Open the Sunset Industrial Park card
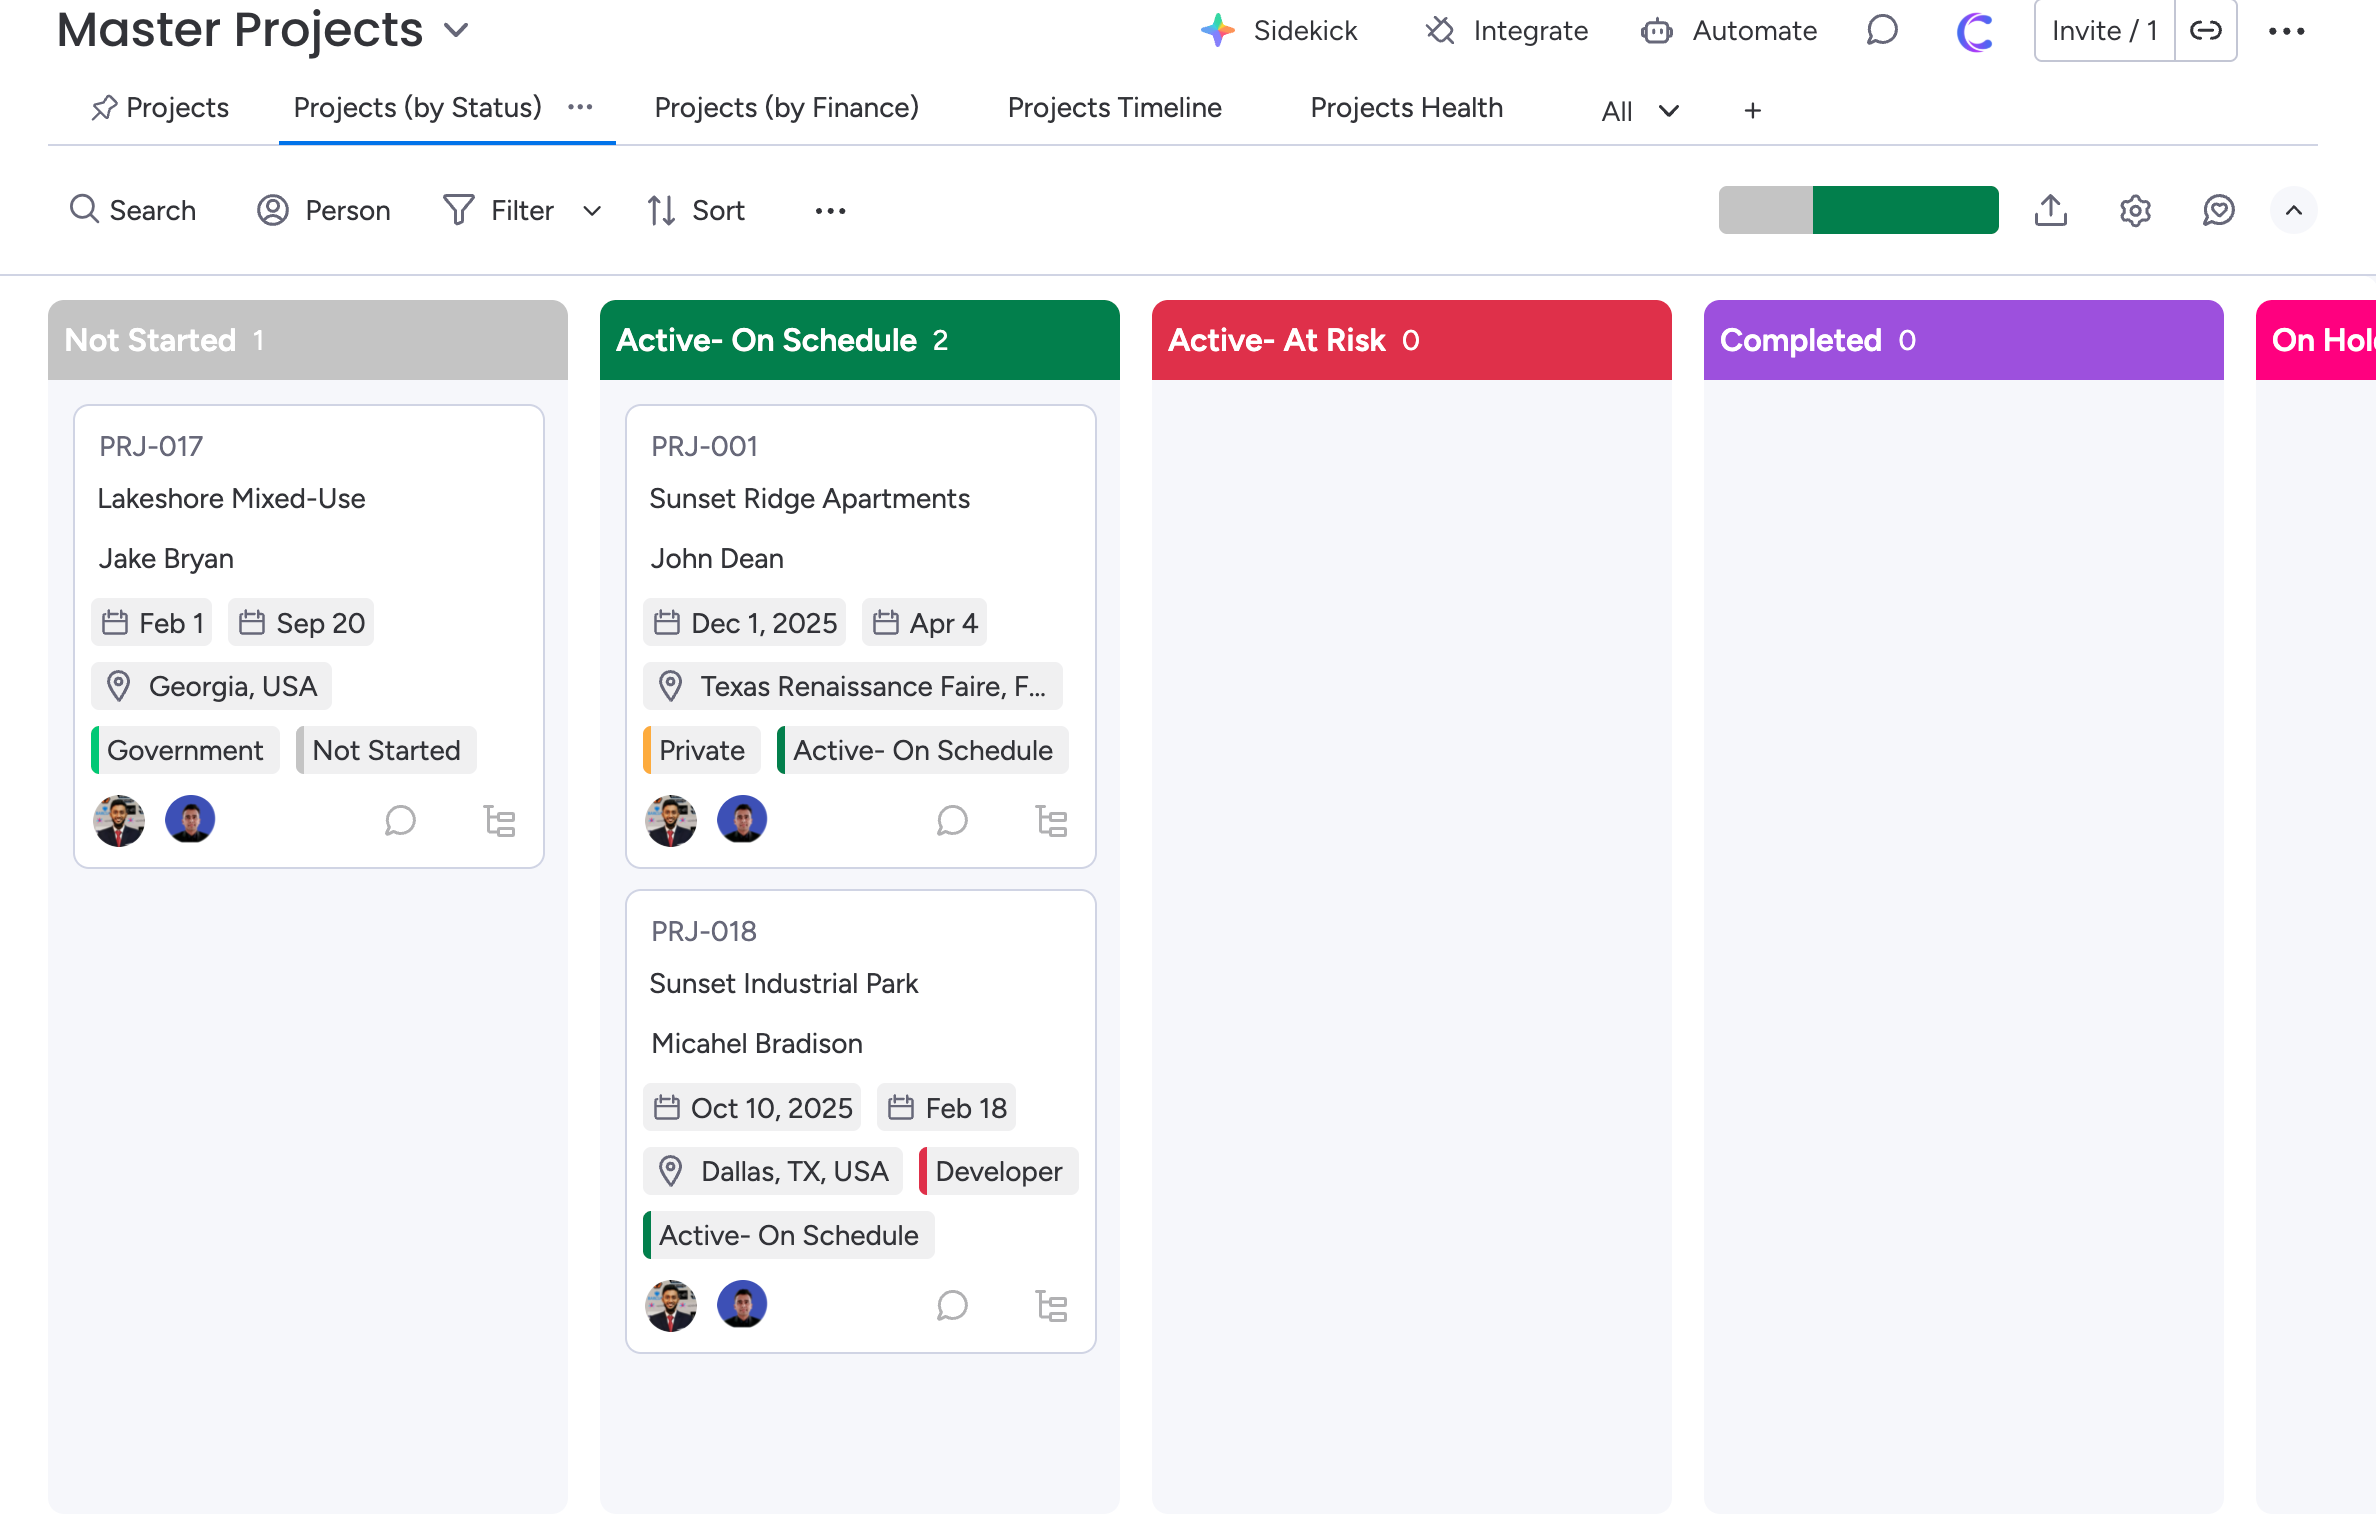This screenshot has width=2376, height=1514. (x=784, y=984)
